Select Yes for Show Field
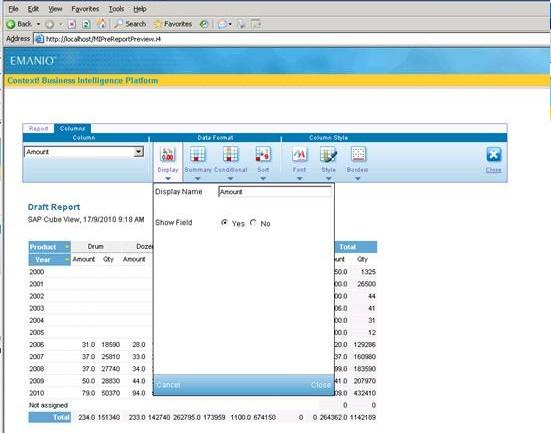 click(x=224, y=222)
